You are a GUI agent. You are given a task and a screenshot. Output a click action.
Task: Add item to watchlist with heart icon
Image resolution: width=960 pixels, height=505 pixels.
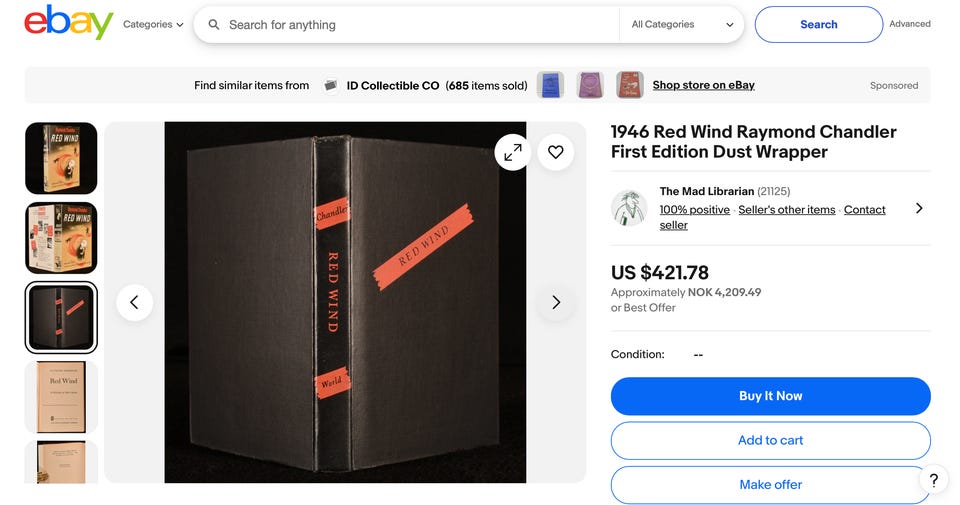pos(556,152)
